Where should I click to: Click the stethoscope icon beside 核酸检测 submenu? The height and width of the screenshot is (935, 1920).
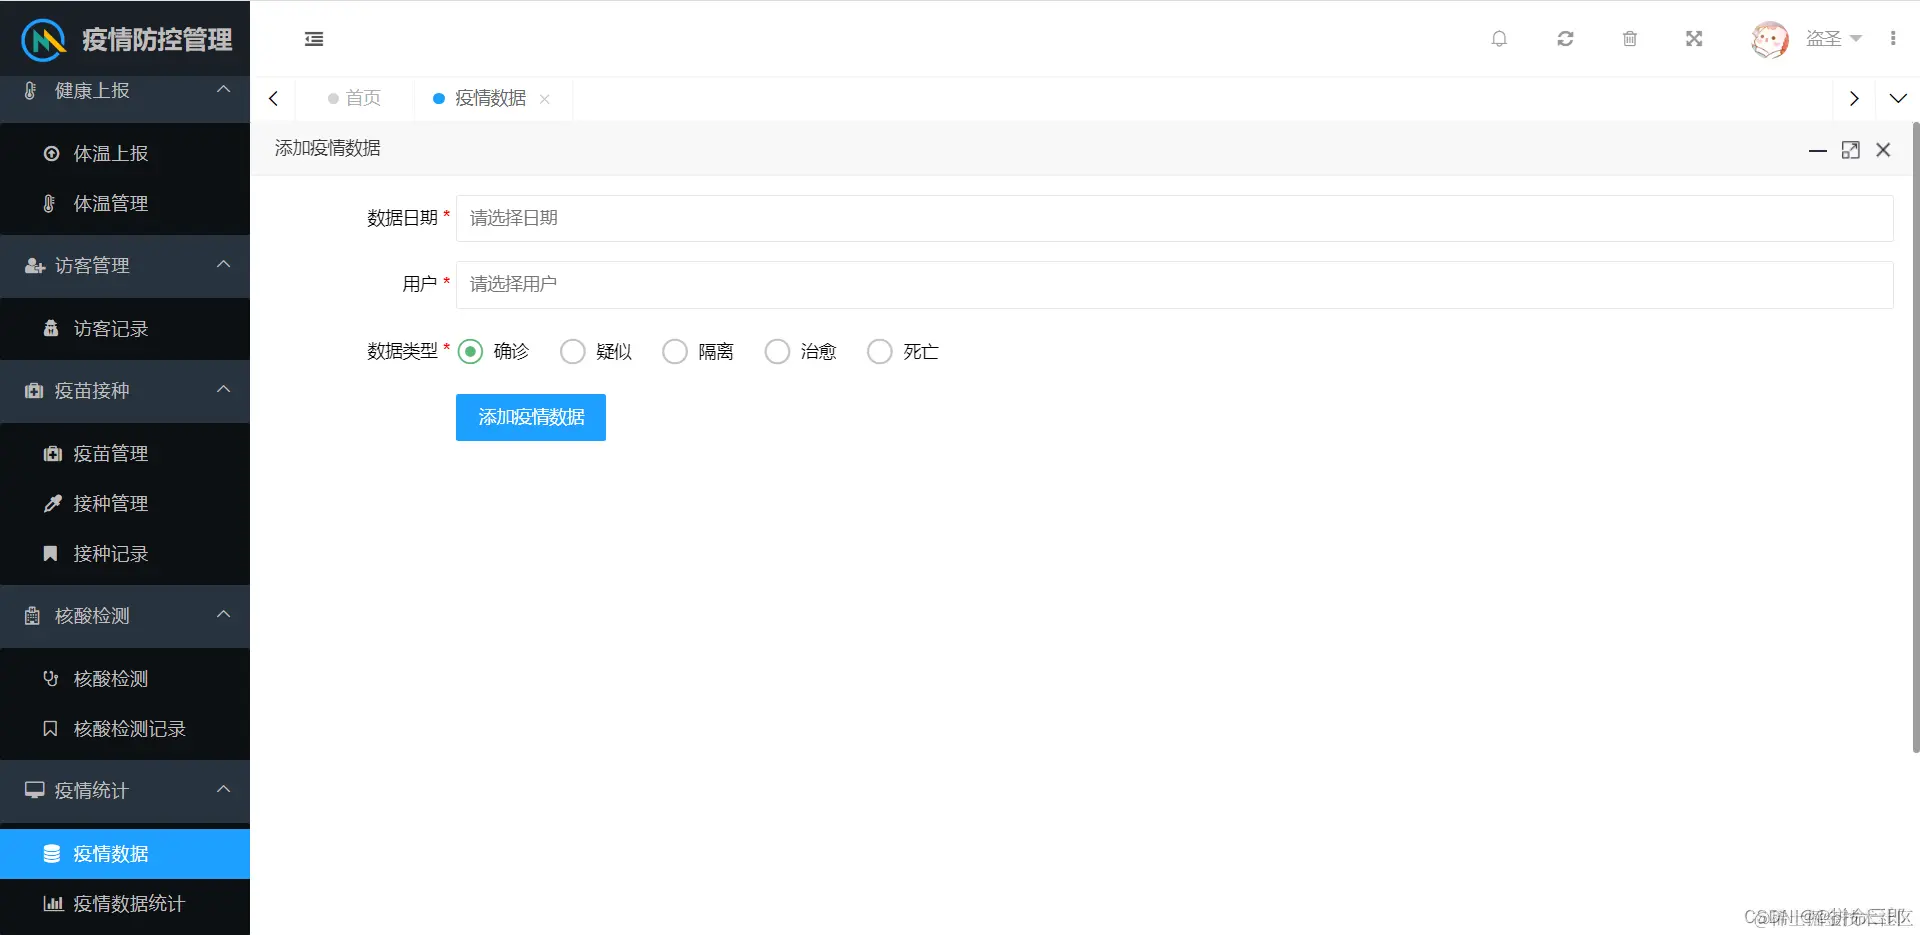(51, 679)
